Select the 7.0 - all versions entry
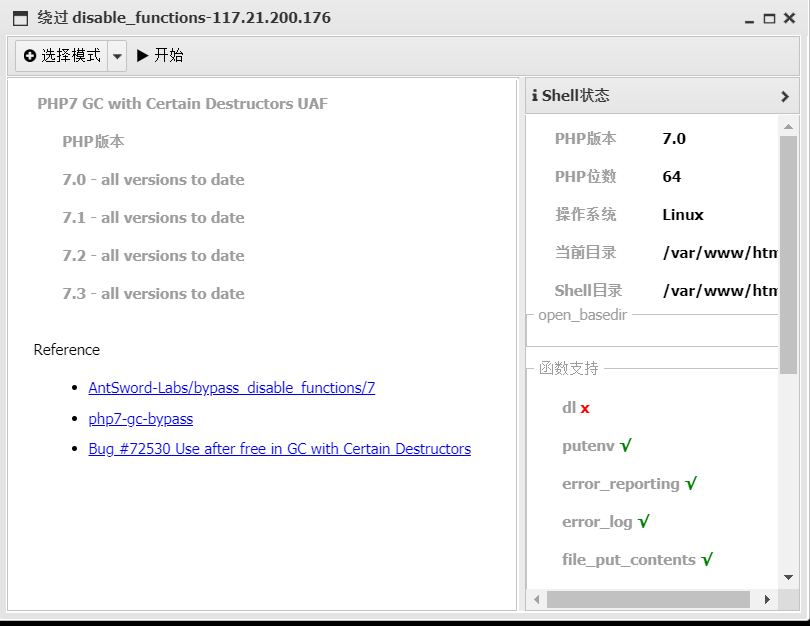810x626 pixels. 153,180
